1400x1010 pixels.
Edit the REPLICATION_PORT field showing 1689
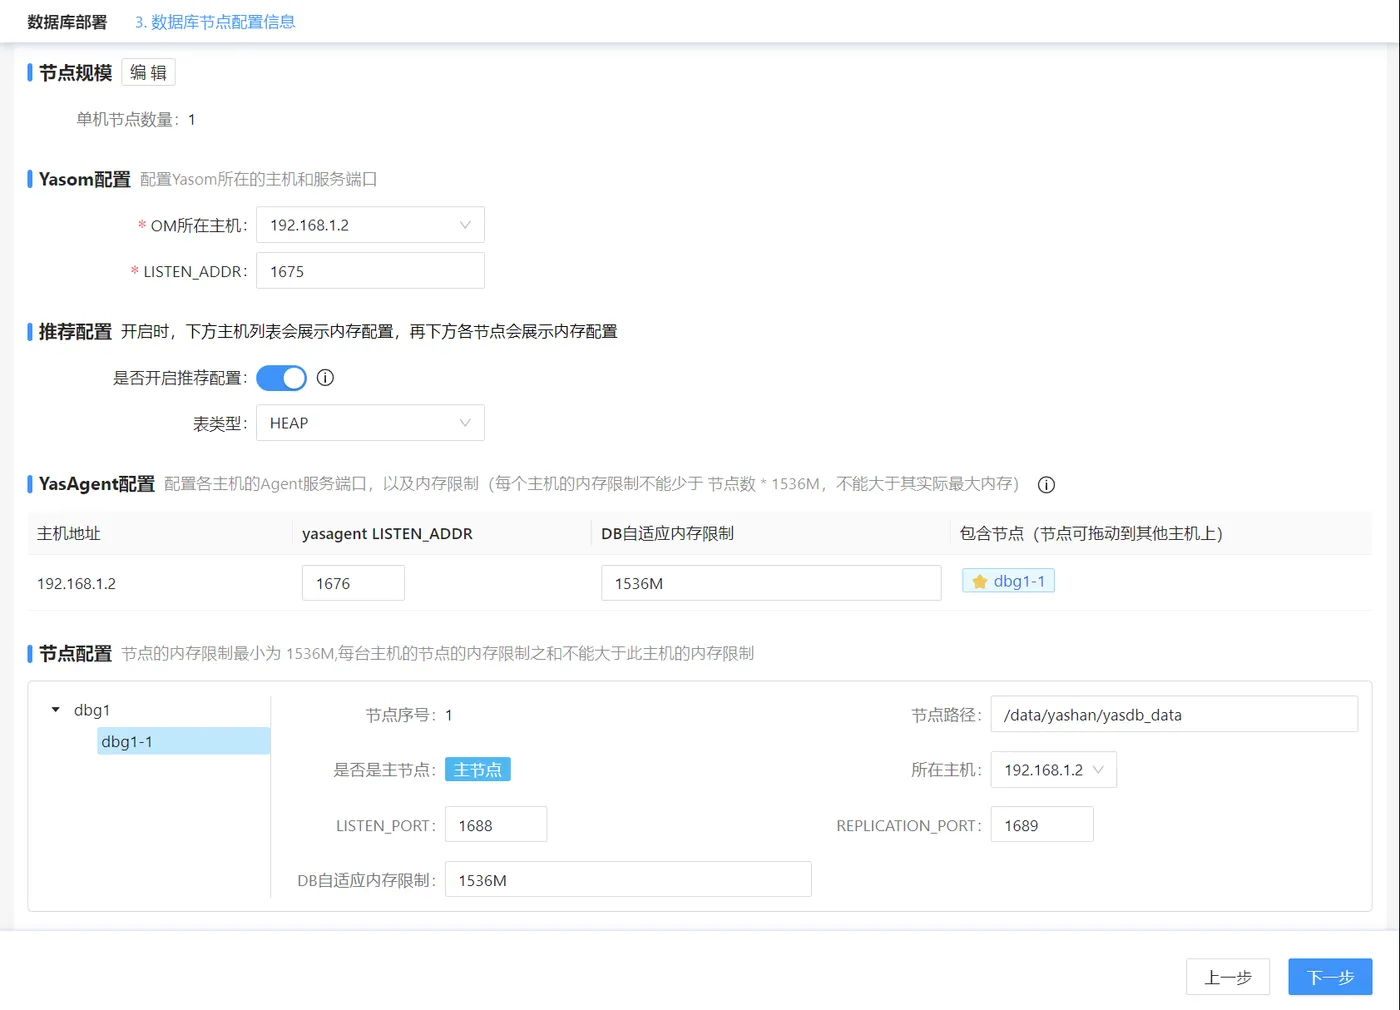pyautogui.click(x=1041, y=824)
